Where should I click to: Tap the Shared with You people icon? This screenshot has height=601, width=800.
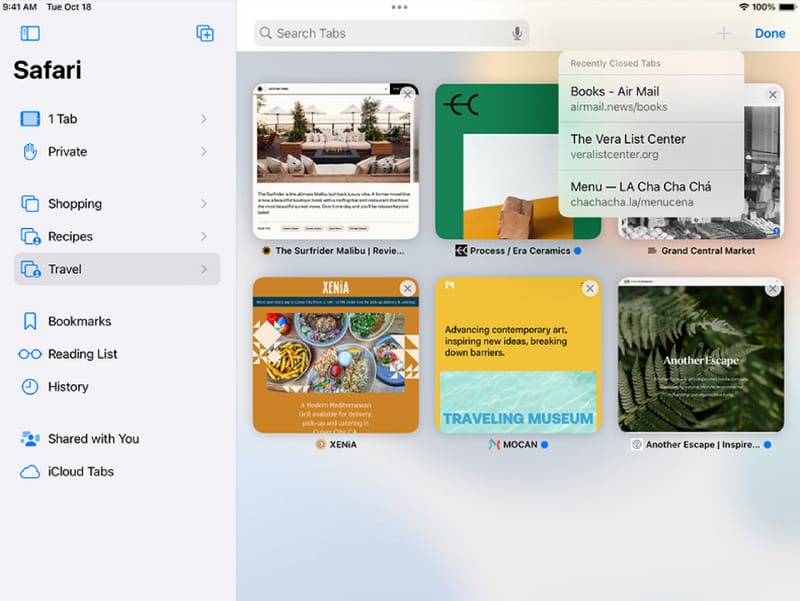tap(30, 439)
